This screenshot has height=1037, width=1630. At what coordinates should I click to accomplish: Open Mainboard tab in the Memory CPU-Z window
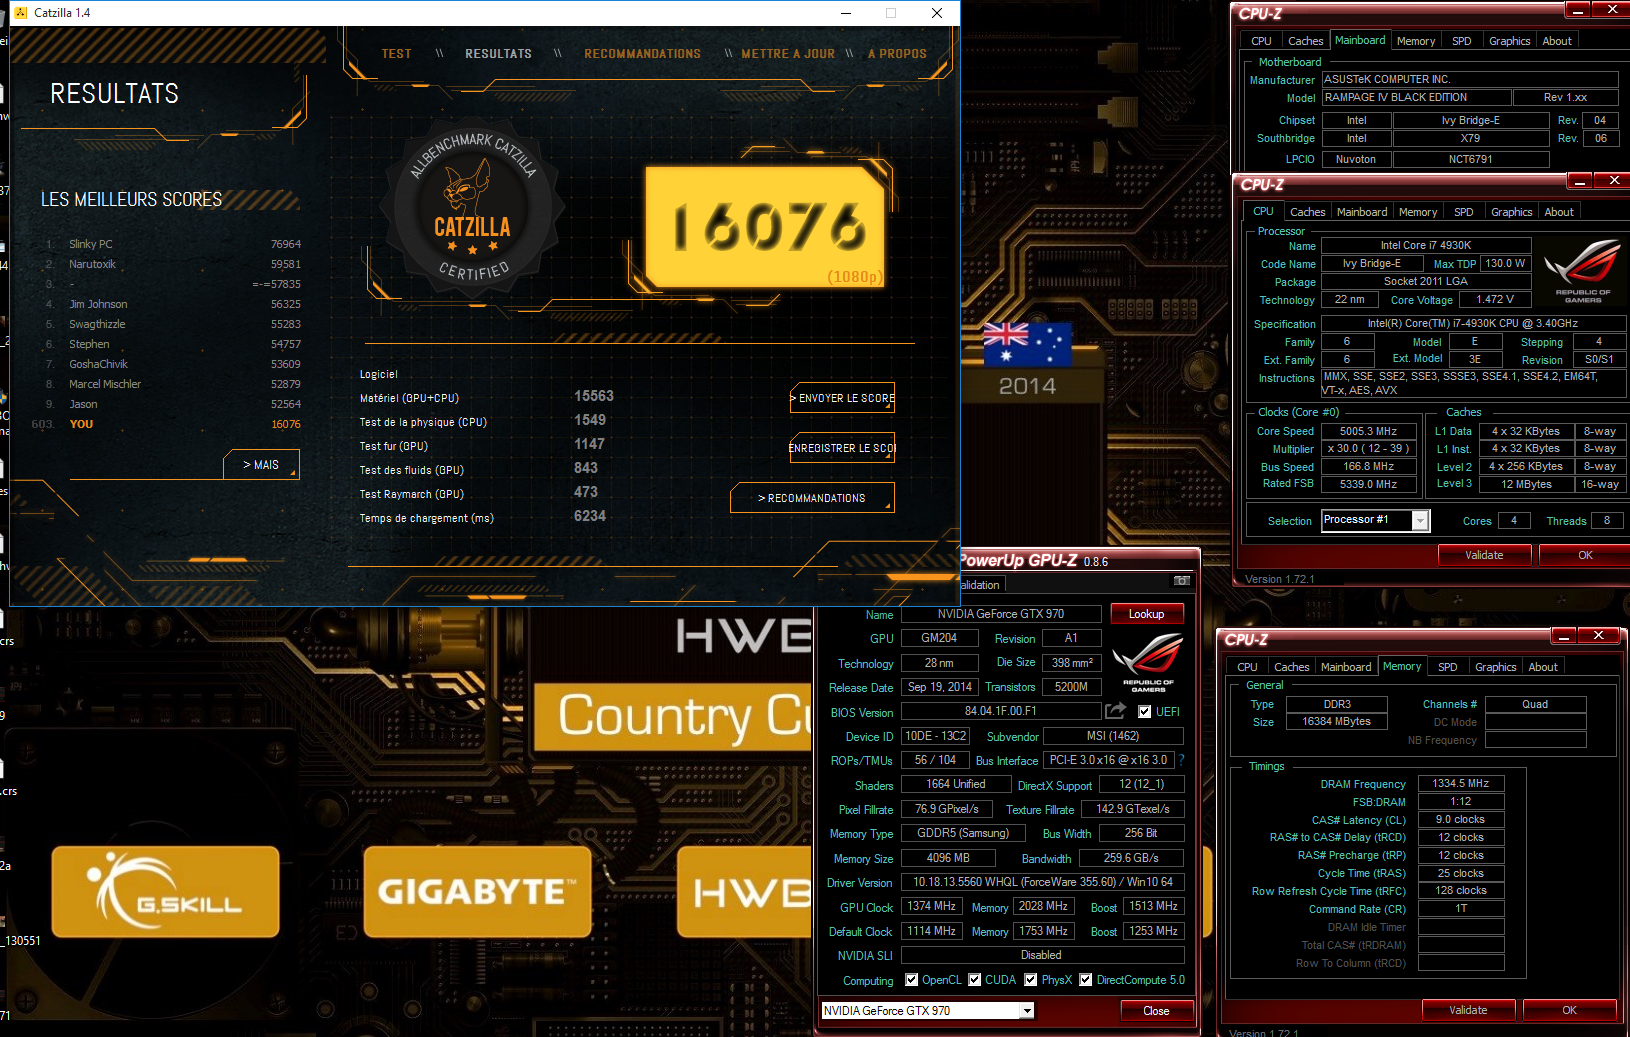pos(1346,667)
